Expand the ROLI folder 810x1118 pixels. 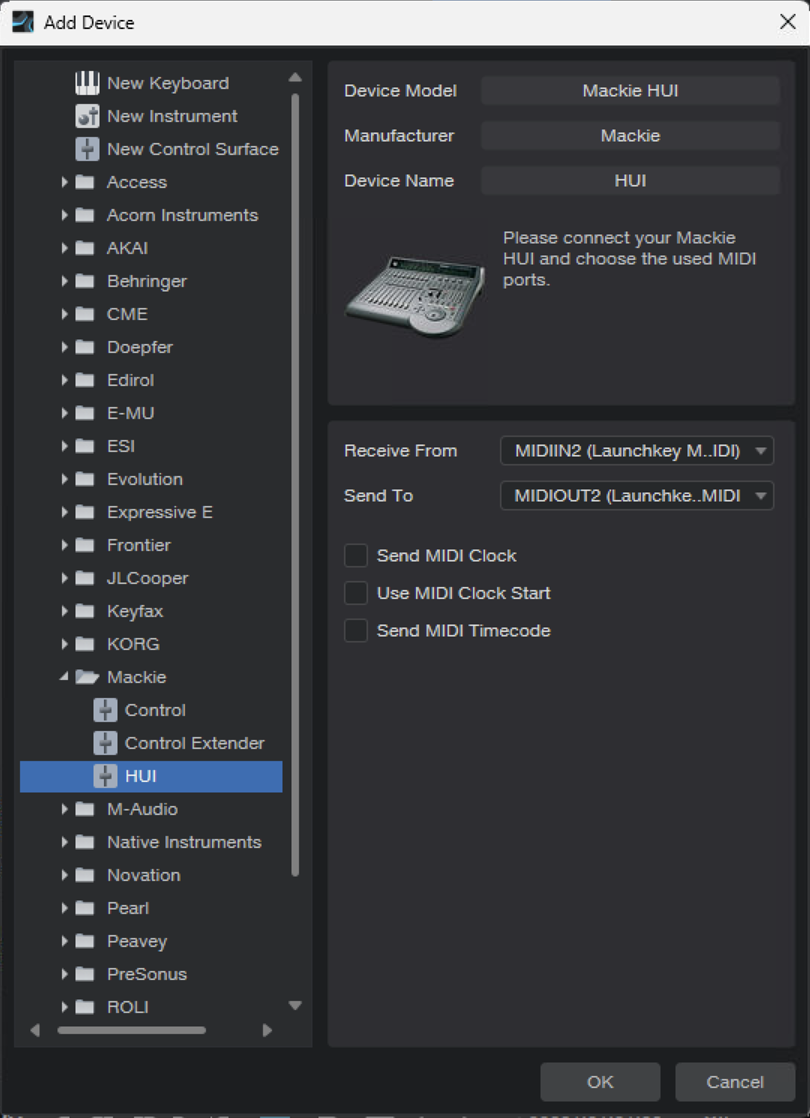click(64, 1007)
